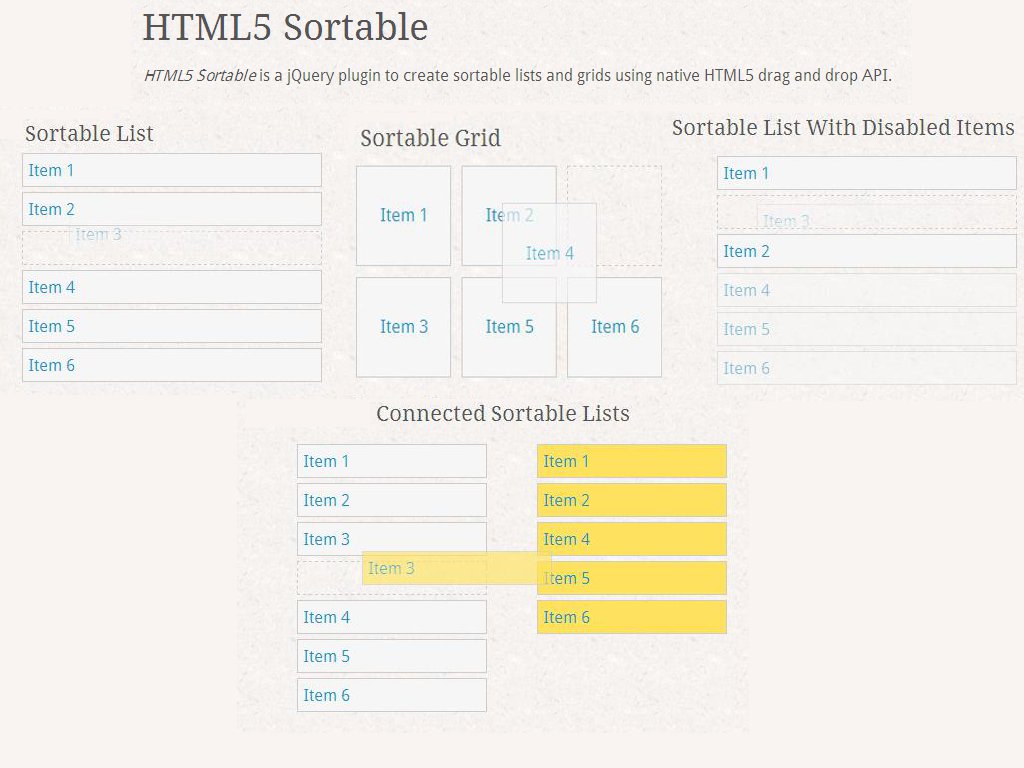Select Item 1 in Sortable List
1024x768 pixels.
(x=172, y=170)
